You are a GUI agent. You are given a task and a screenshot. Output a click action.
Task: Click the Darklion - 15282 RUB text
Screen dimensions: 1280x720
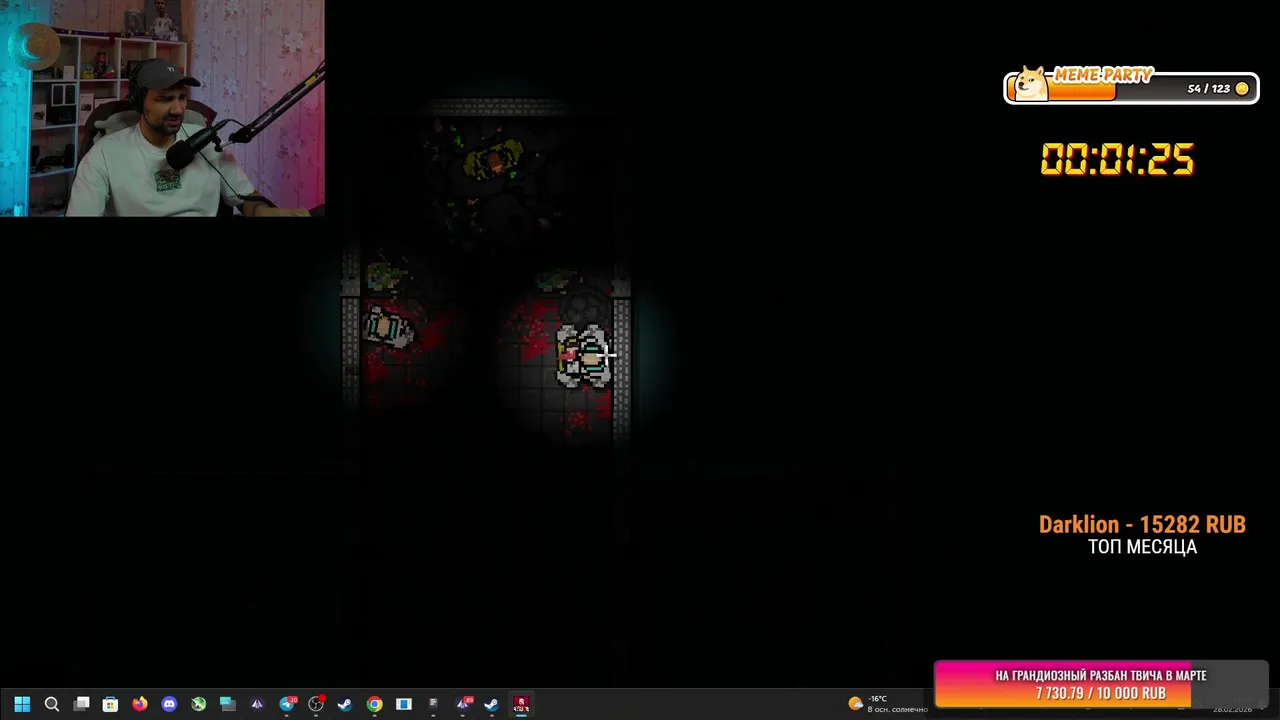(1142, 524)
